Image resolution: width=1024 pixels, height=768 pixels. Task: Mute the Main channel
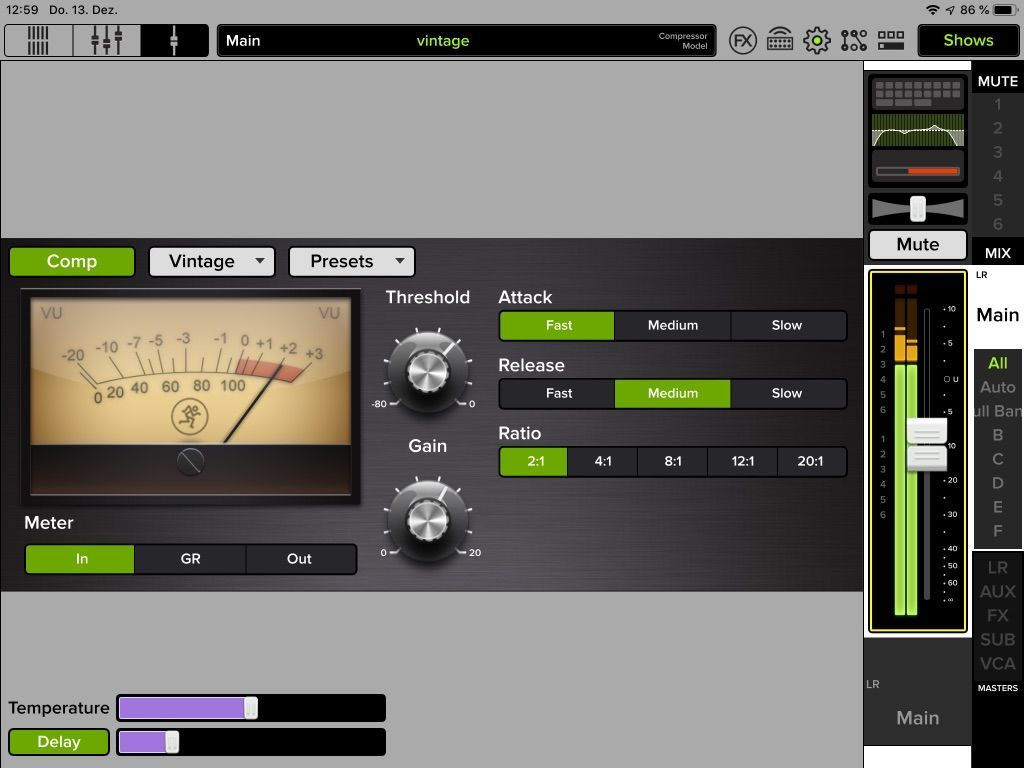point(918,244)
